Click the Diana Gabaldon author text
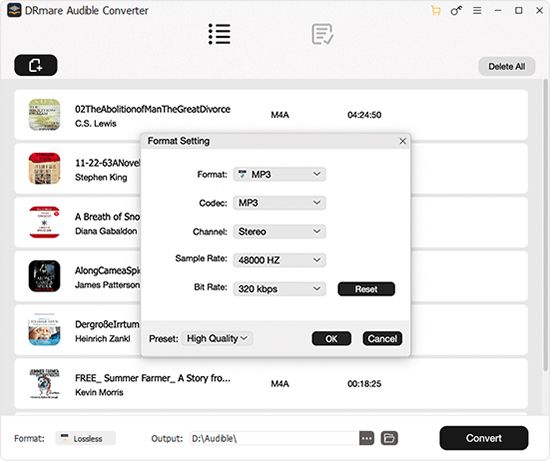This screenshot has width=550, height=461. (106, 231)
